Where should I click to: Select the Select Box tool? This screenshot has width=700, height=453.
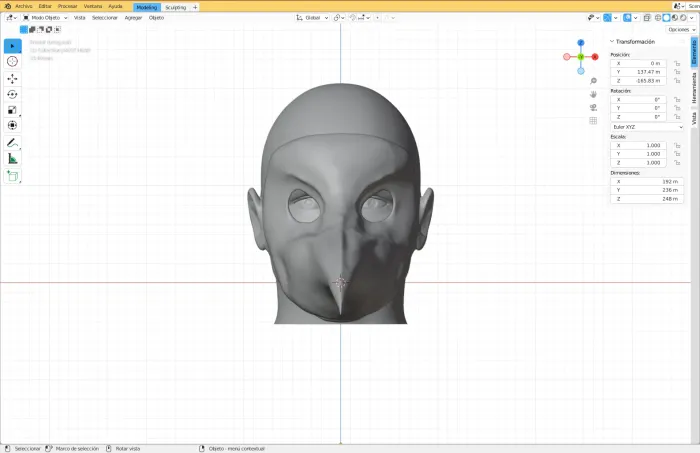(12, 46)
